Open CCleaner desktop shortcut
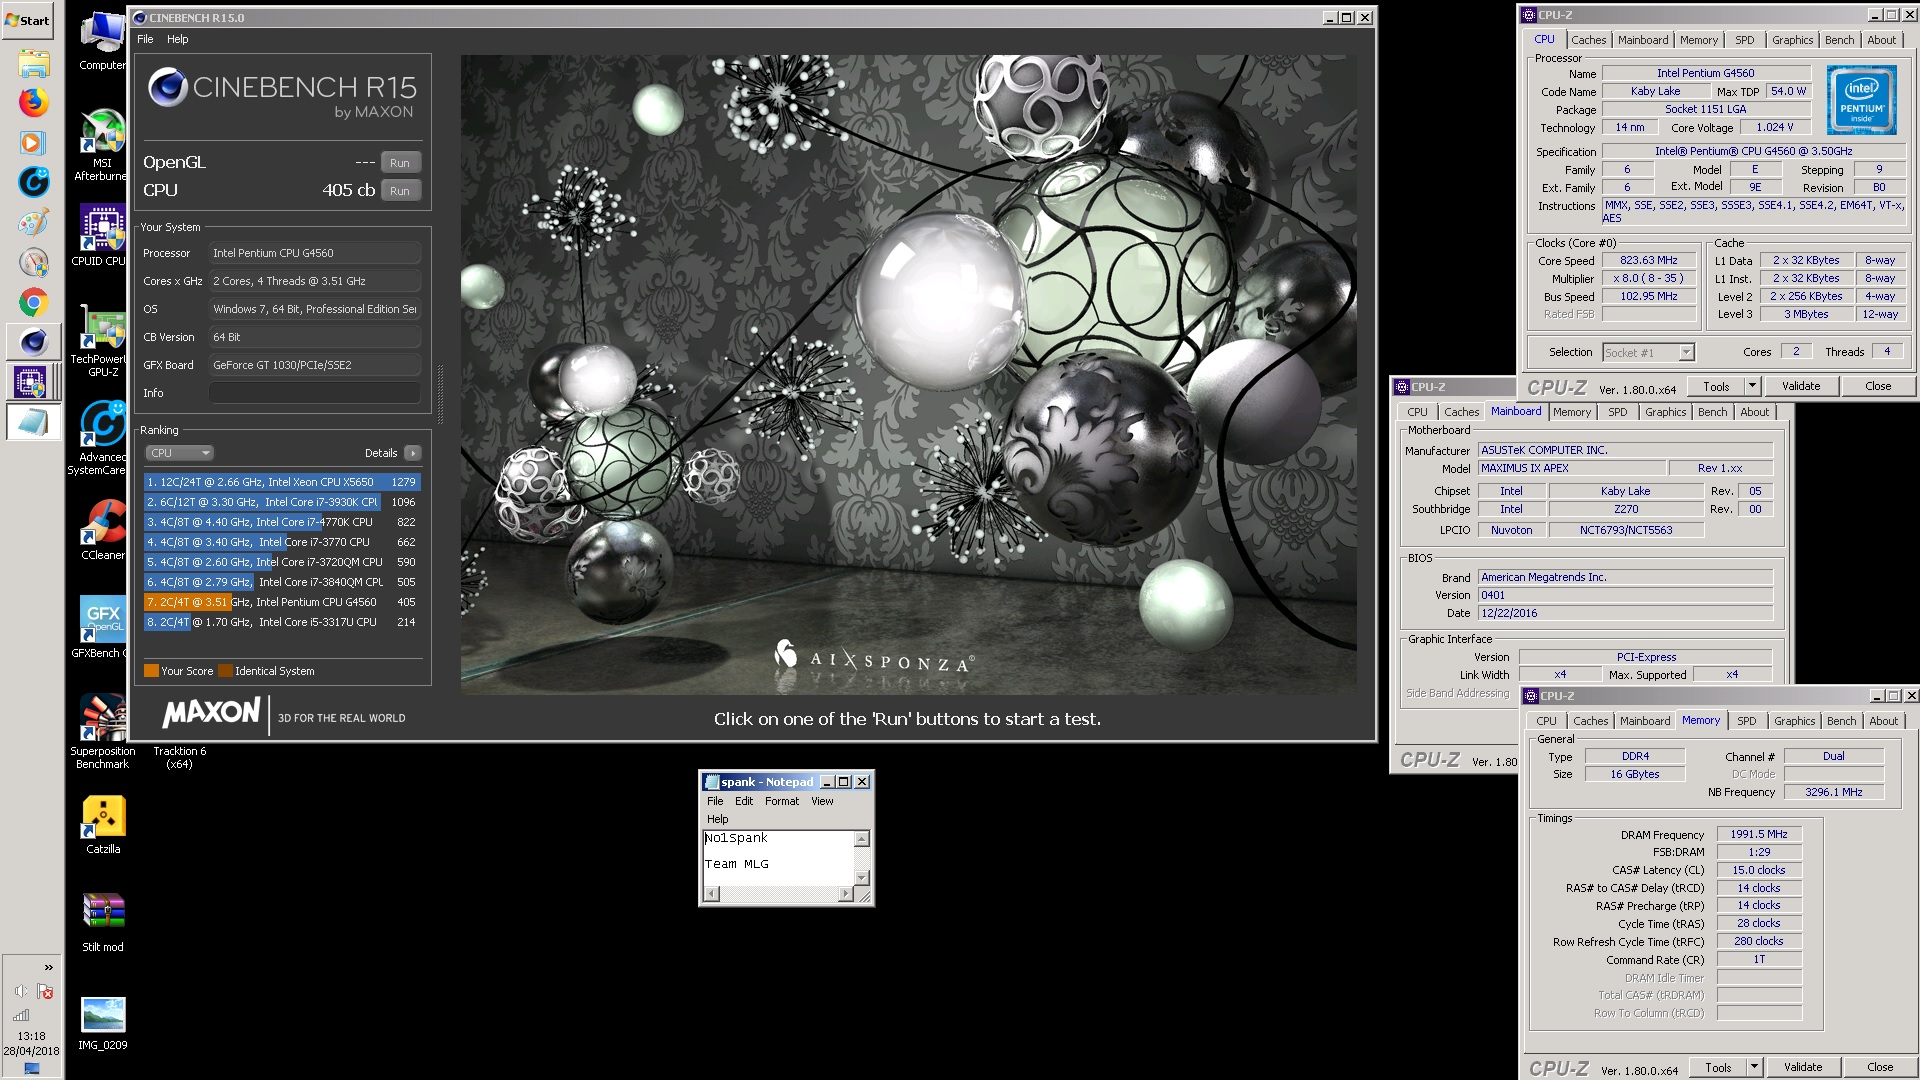 click(102, 530)
